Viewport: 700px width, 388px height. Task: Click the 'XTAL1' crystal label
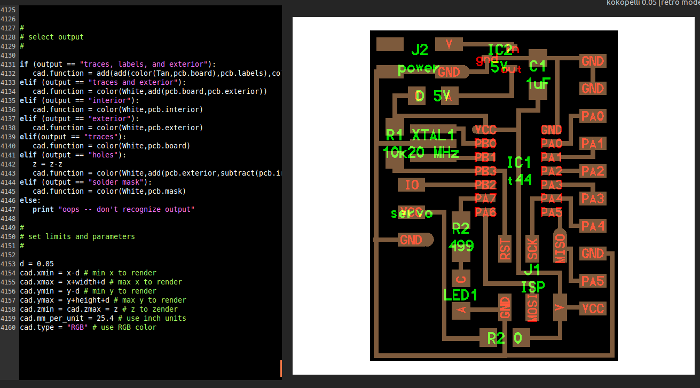point(433,135)
